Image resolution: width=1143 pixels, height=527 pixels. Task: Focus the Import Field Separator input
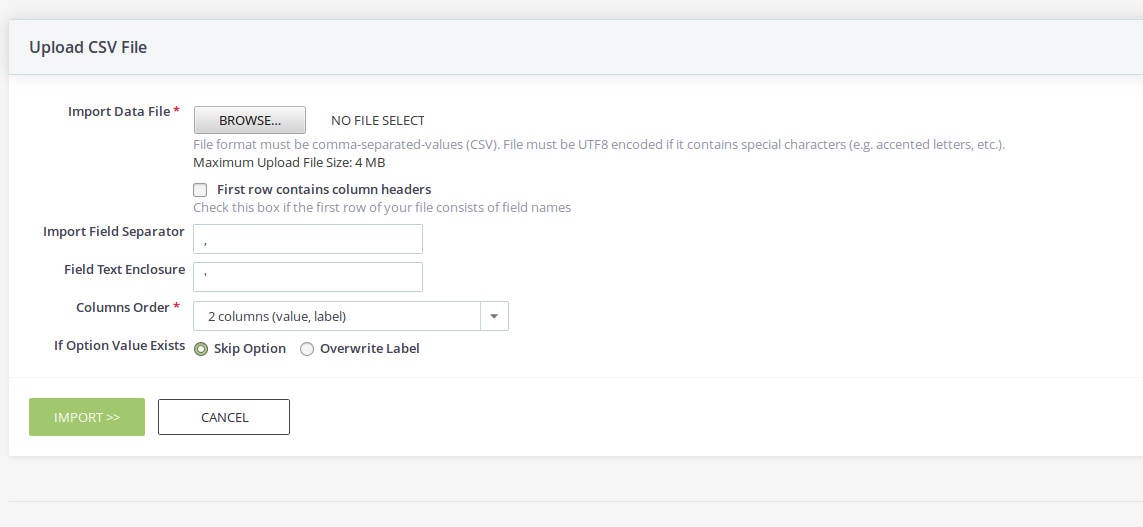[308, 239]
